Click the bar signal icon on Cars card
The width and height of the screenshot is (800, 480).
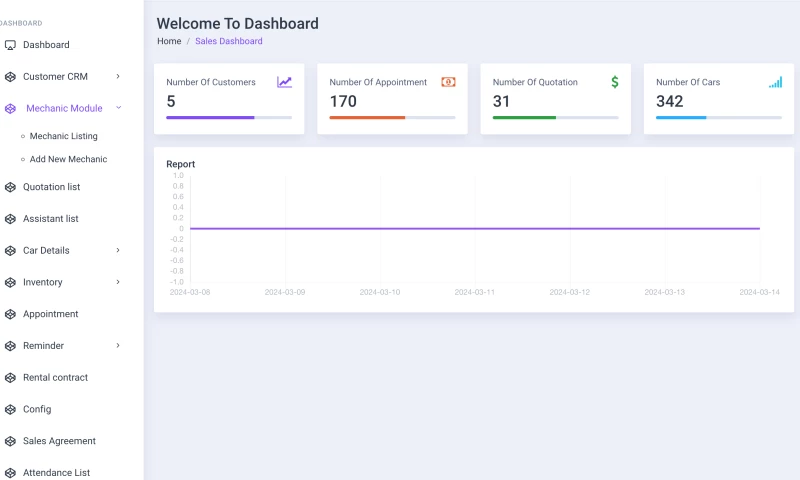tap(775, 82)
